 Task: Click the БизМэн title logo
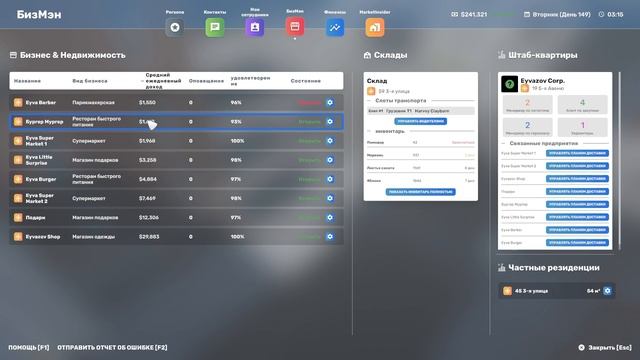click(x=39, y=14)
